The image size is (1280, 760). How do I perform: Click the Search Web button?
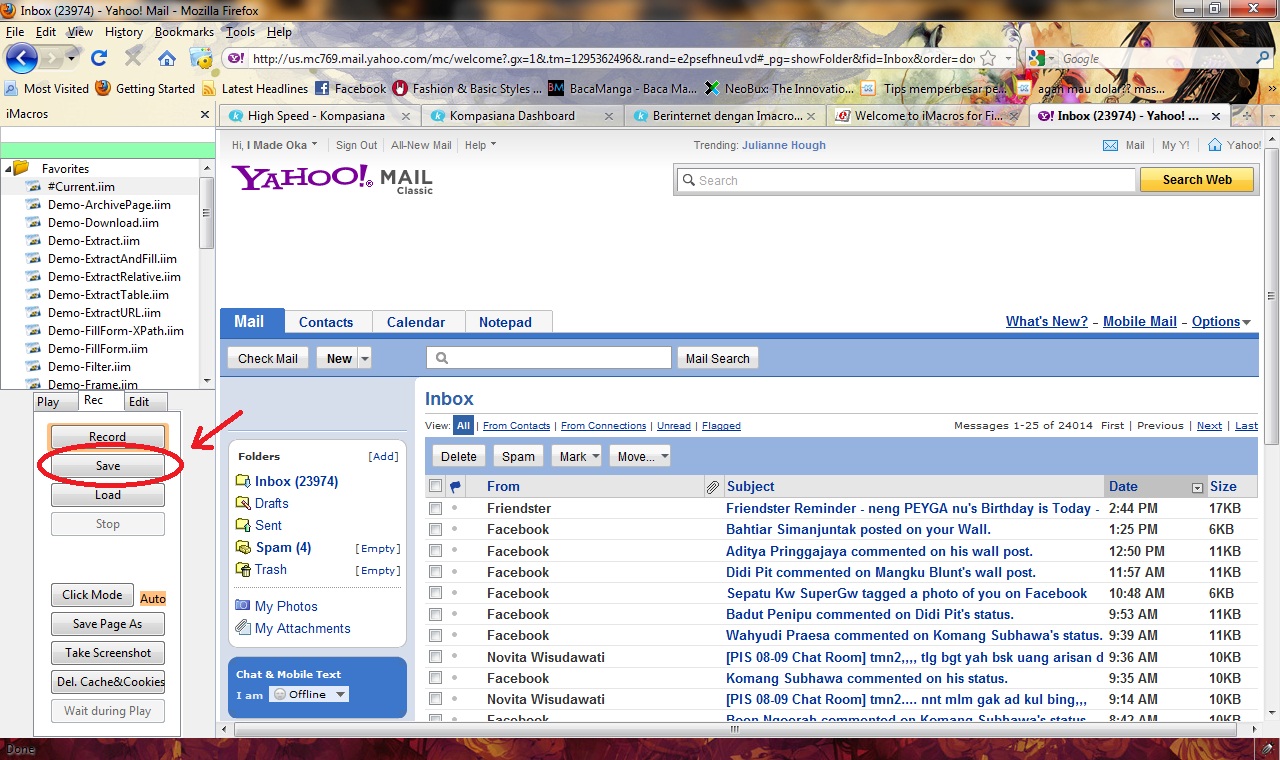(x=1197, y=180)
